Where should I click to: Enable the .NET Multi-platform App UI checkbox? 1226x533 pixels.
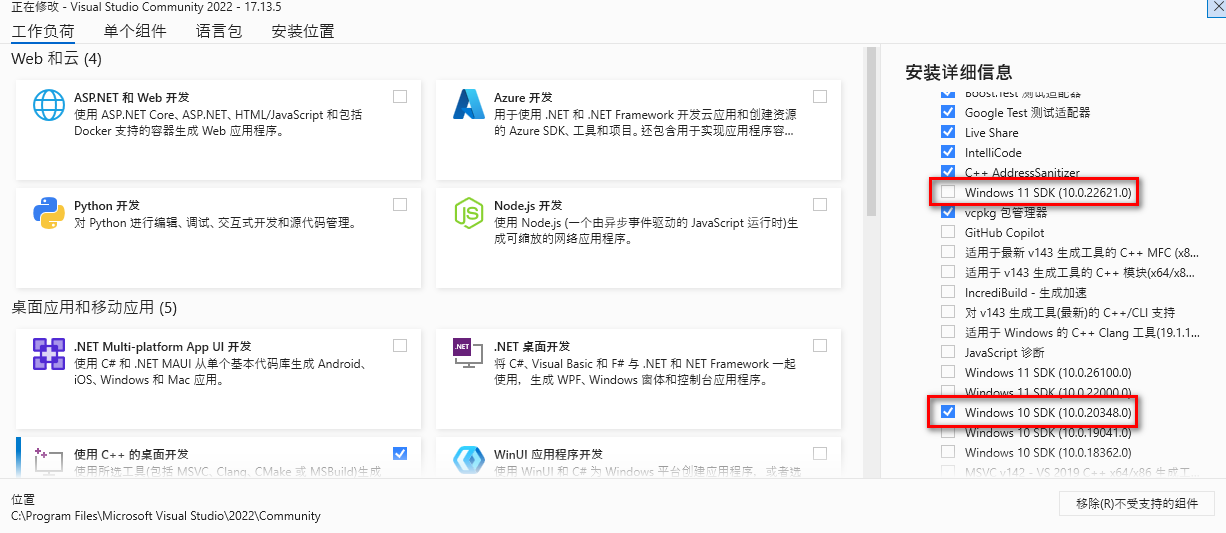400,346
